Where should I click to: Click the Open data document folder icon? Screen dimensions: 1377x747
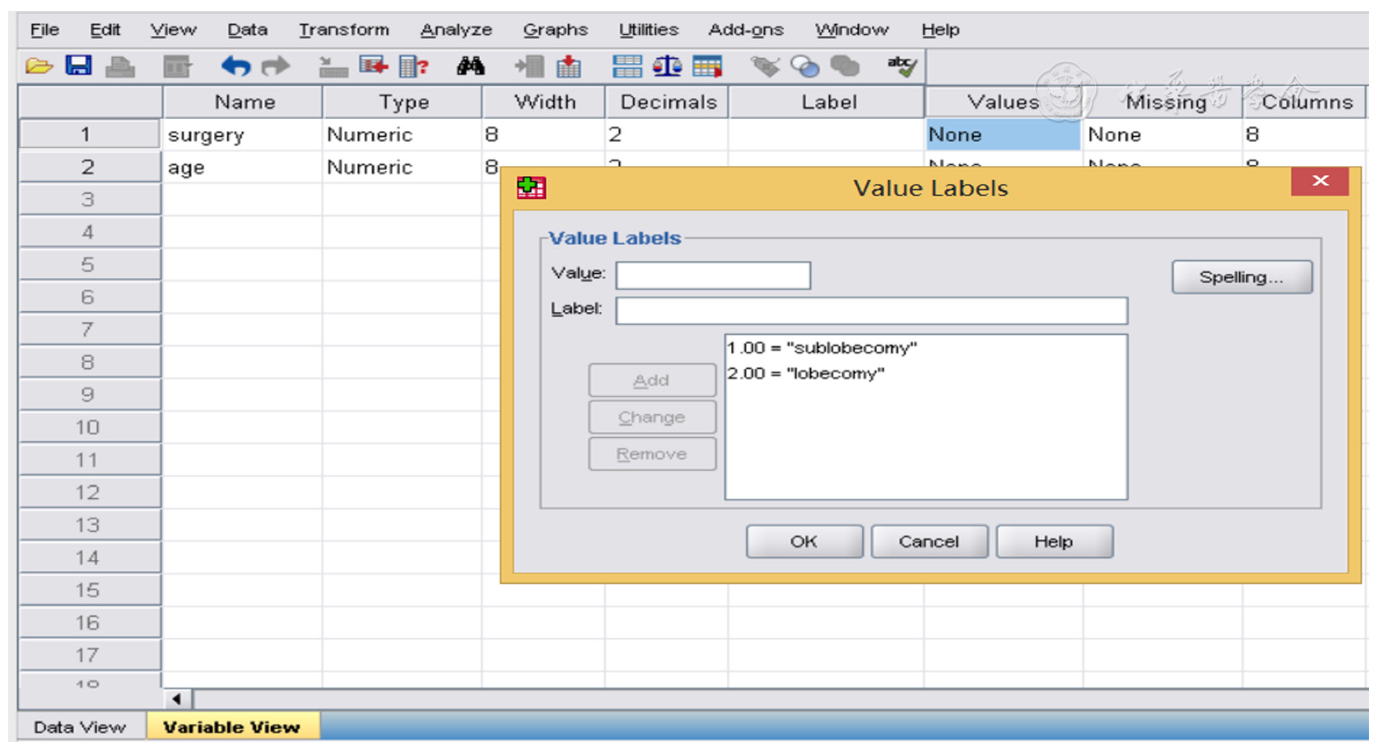tap(39, 67)
